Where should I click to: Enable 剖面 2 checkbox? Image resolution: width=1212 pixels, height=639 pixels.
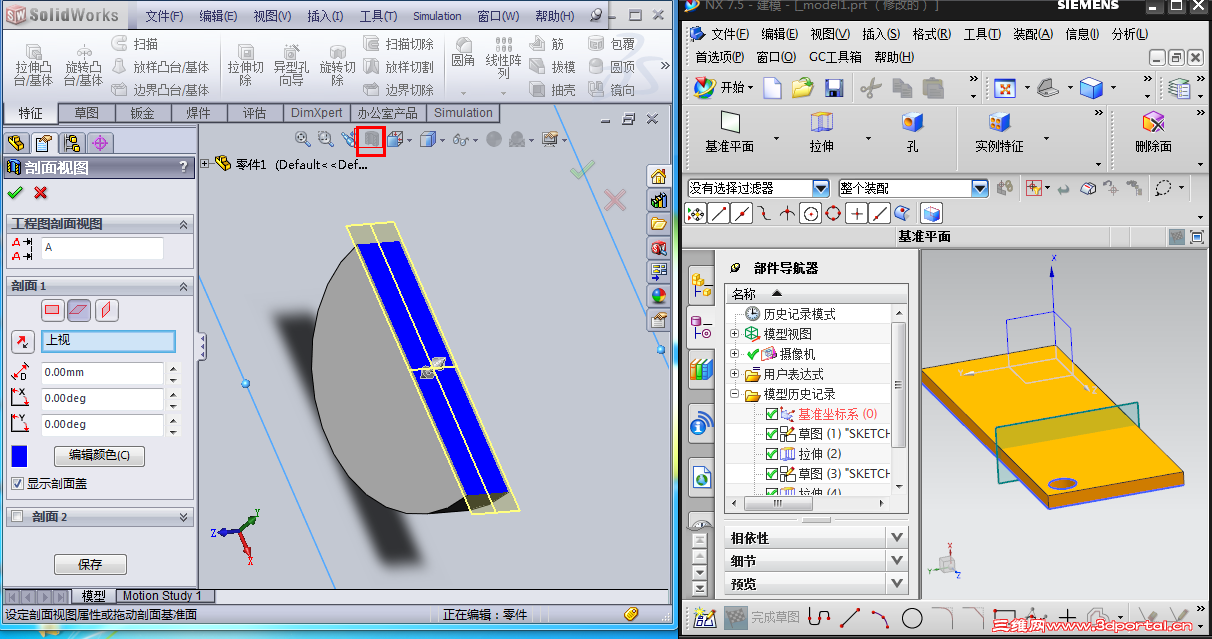[17, 517]
